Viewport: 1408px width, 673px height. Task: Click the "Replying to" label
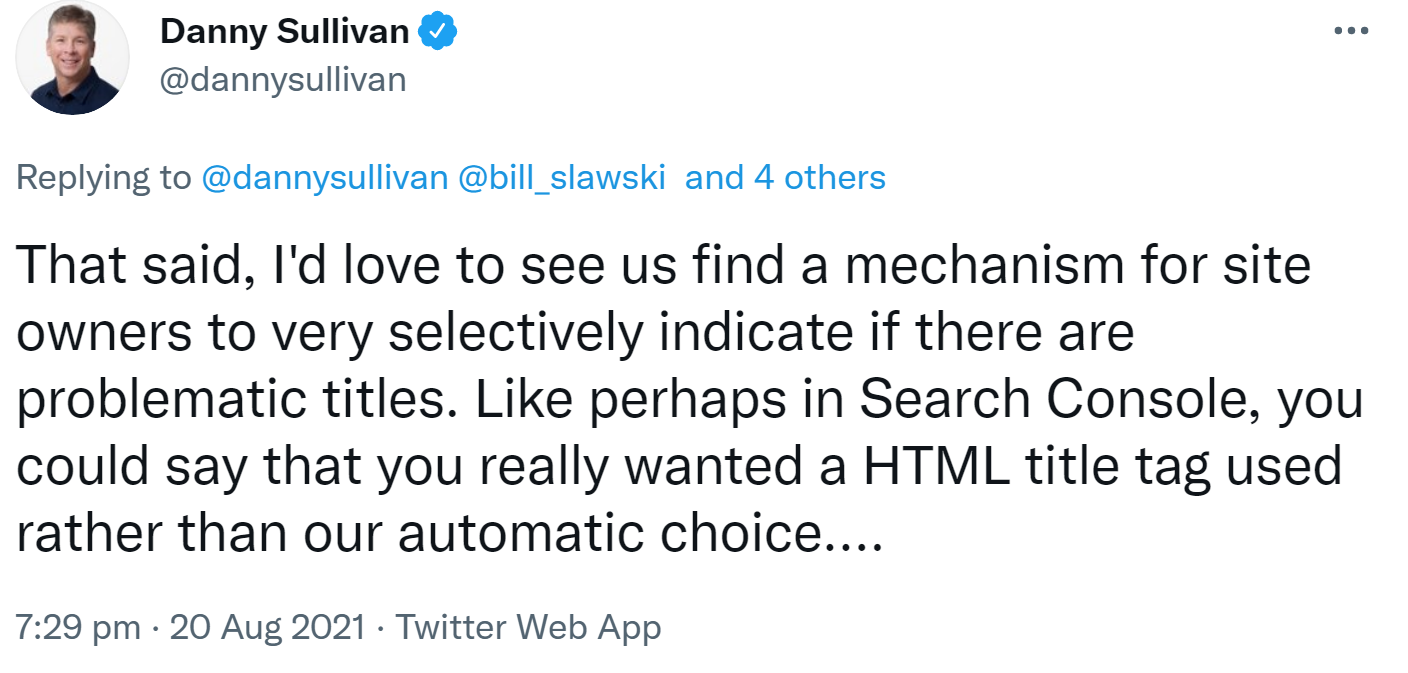103,178
